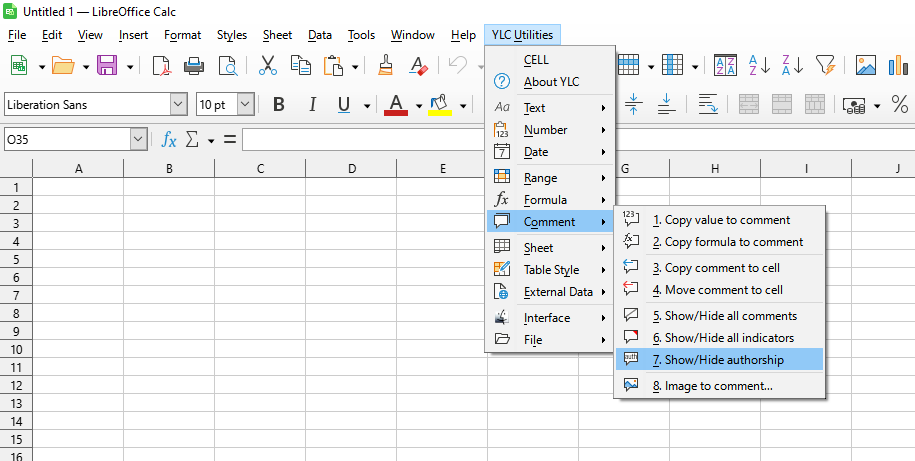The height and width of the screenshot is (461, 915).
Task: Click the Cut scissors icon
Action: pyautogui.click(x=267, y=66)
